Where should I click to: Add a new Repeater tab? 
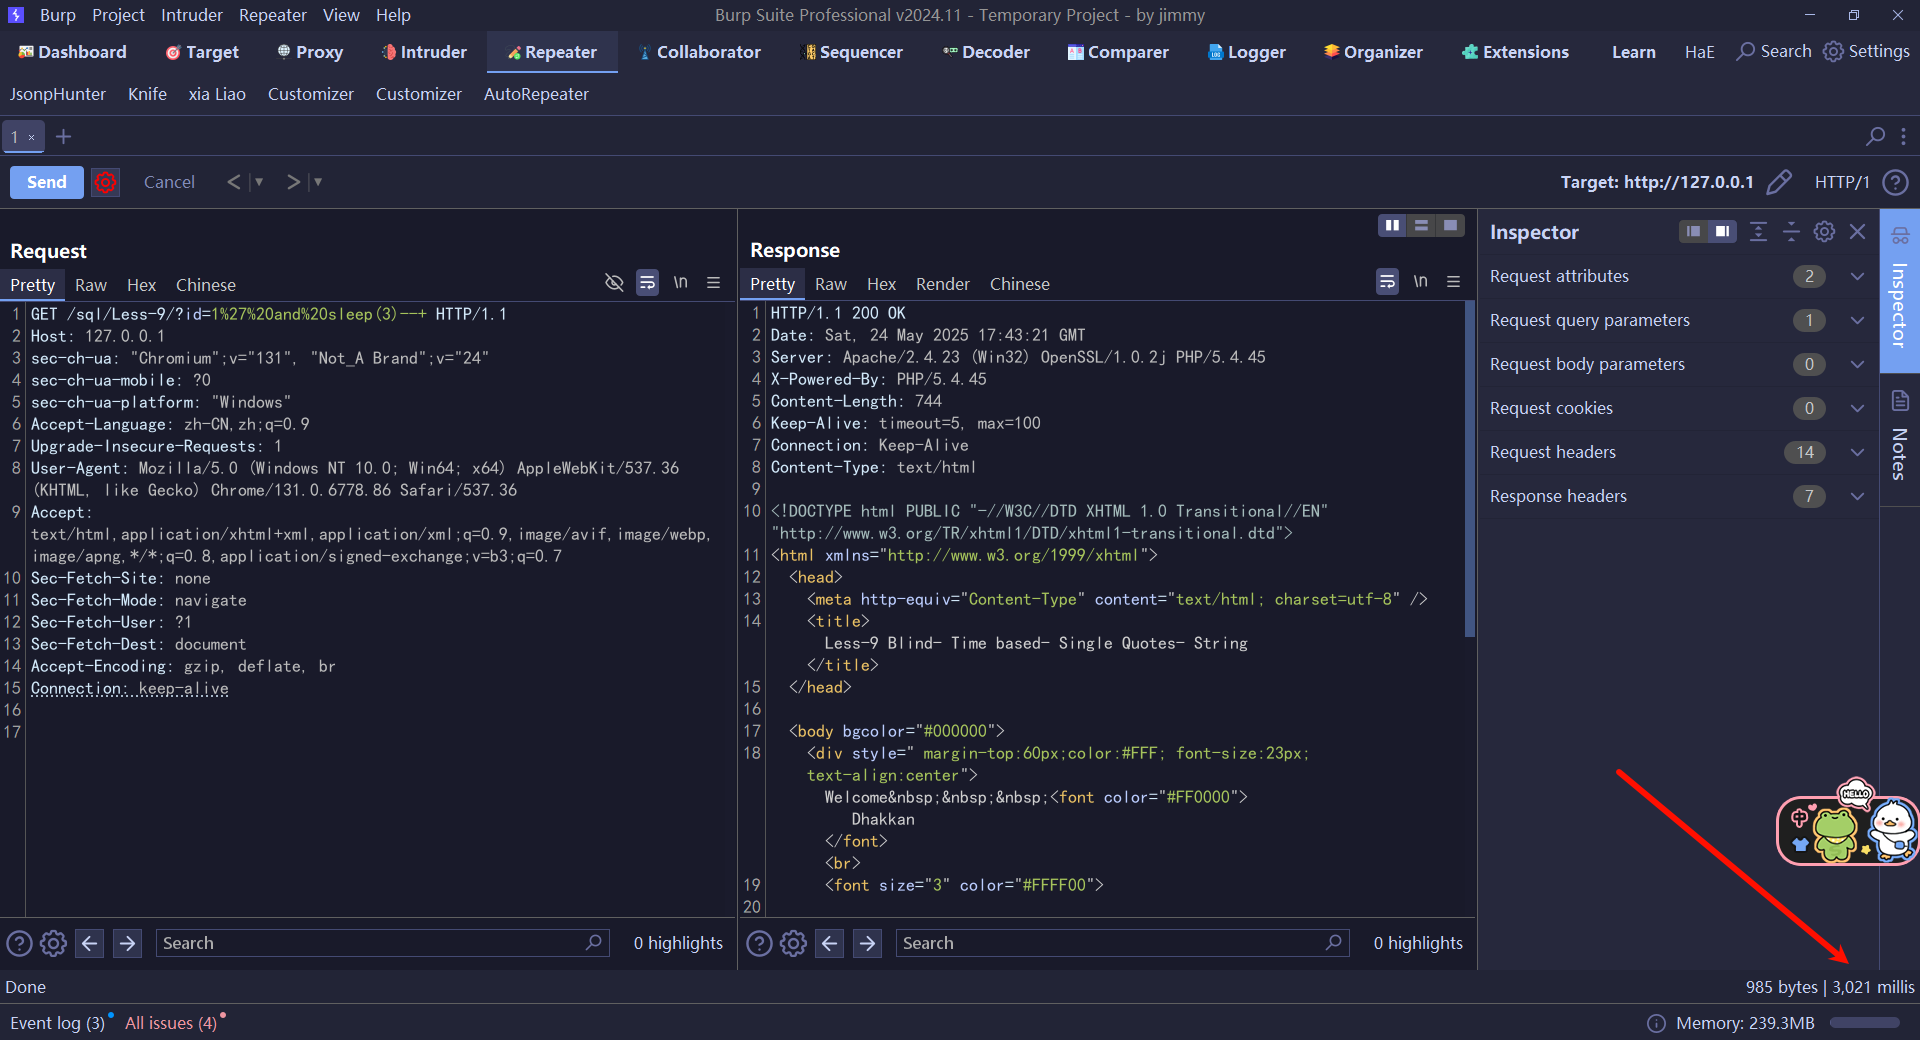(63, 137)
